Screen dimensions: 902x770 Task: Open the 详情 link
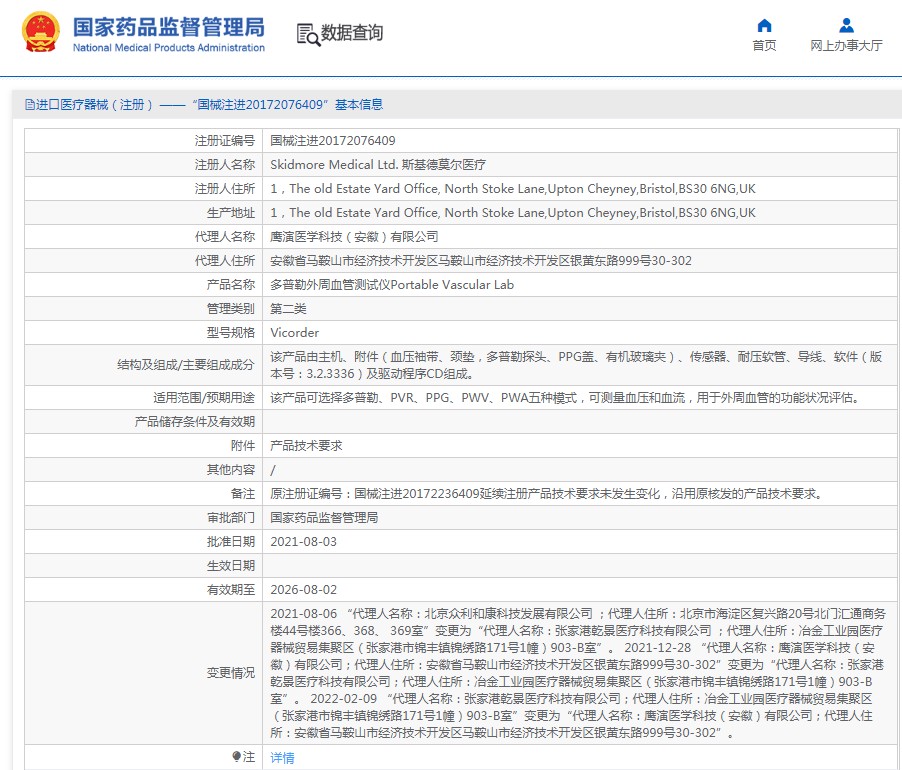(x=282, y=758)
